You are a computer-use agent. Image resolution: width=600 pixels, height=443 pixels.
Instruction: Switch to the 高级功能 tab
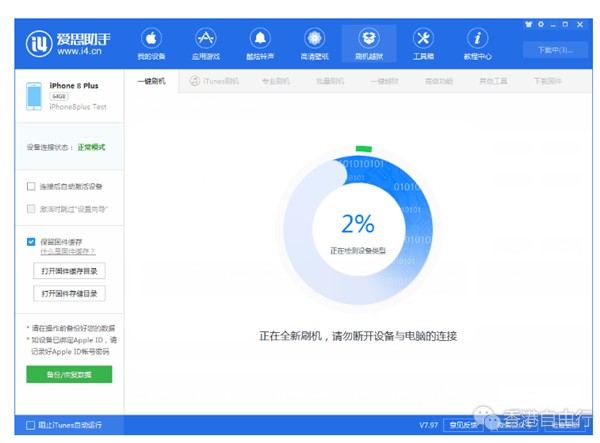tap(439, 81)
